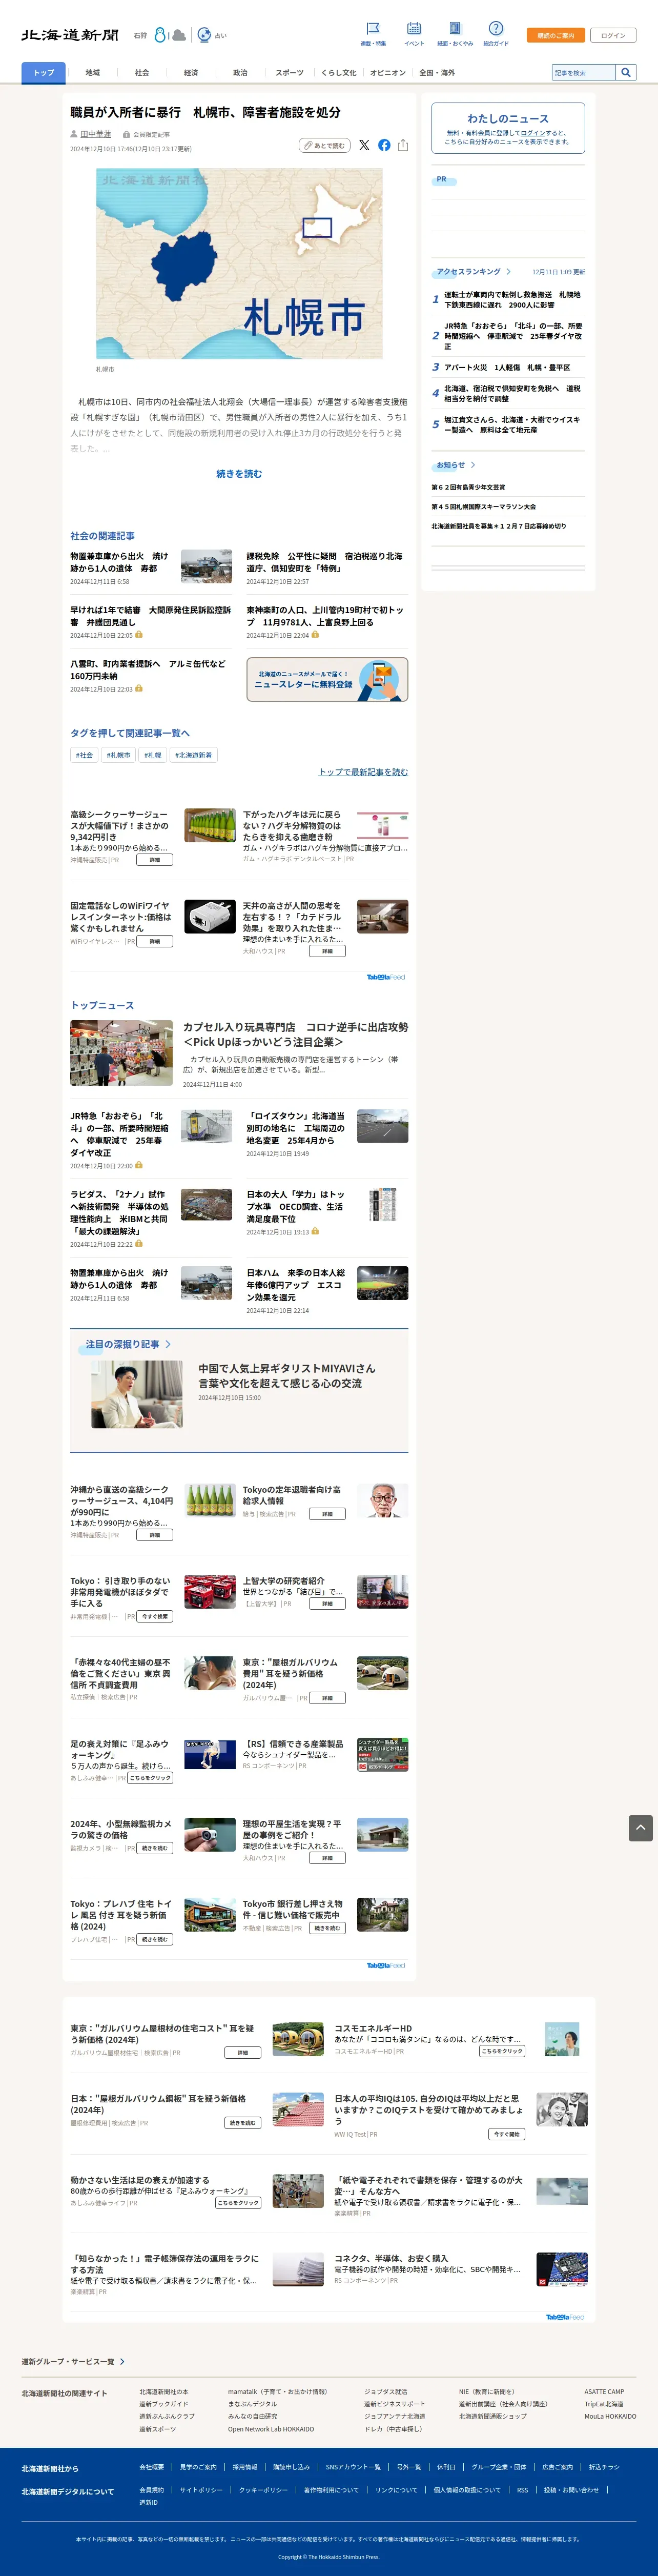The image size is (658, 2576).
Task: Click 今すぐ検索 on 非常用発電機 ad
Action: tap(154, 1616)
